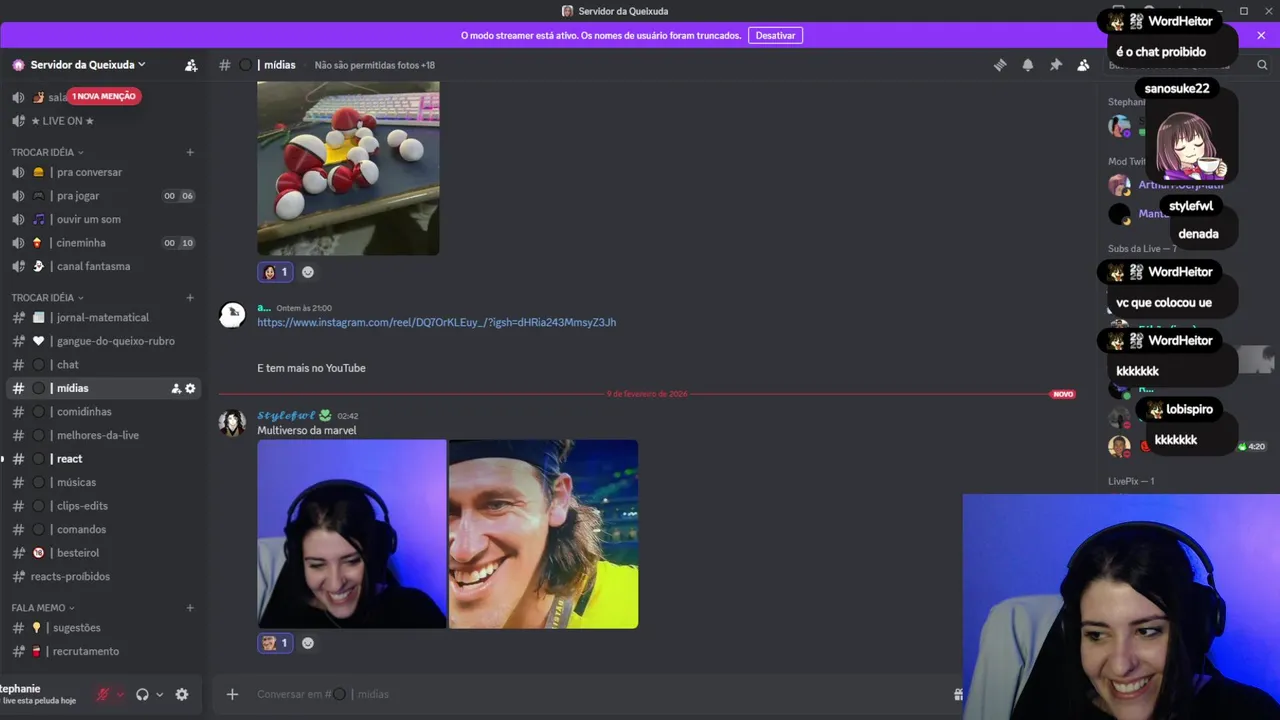Screen dimensions: 1280x720
Task: Open smiling man in yellow image
Action: [544, 534]
